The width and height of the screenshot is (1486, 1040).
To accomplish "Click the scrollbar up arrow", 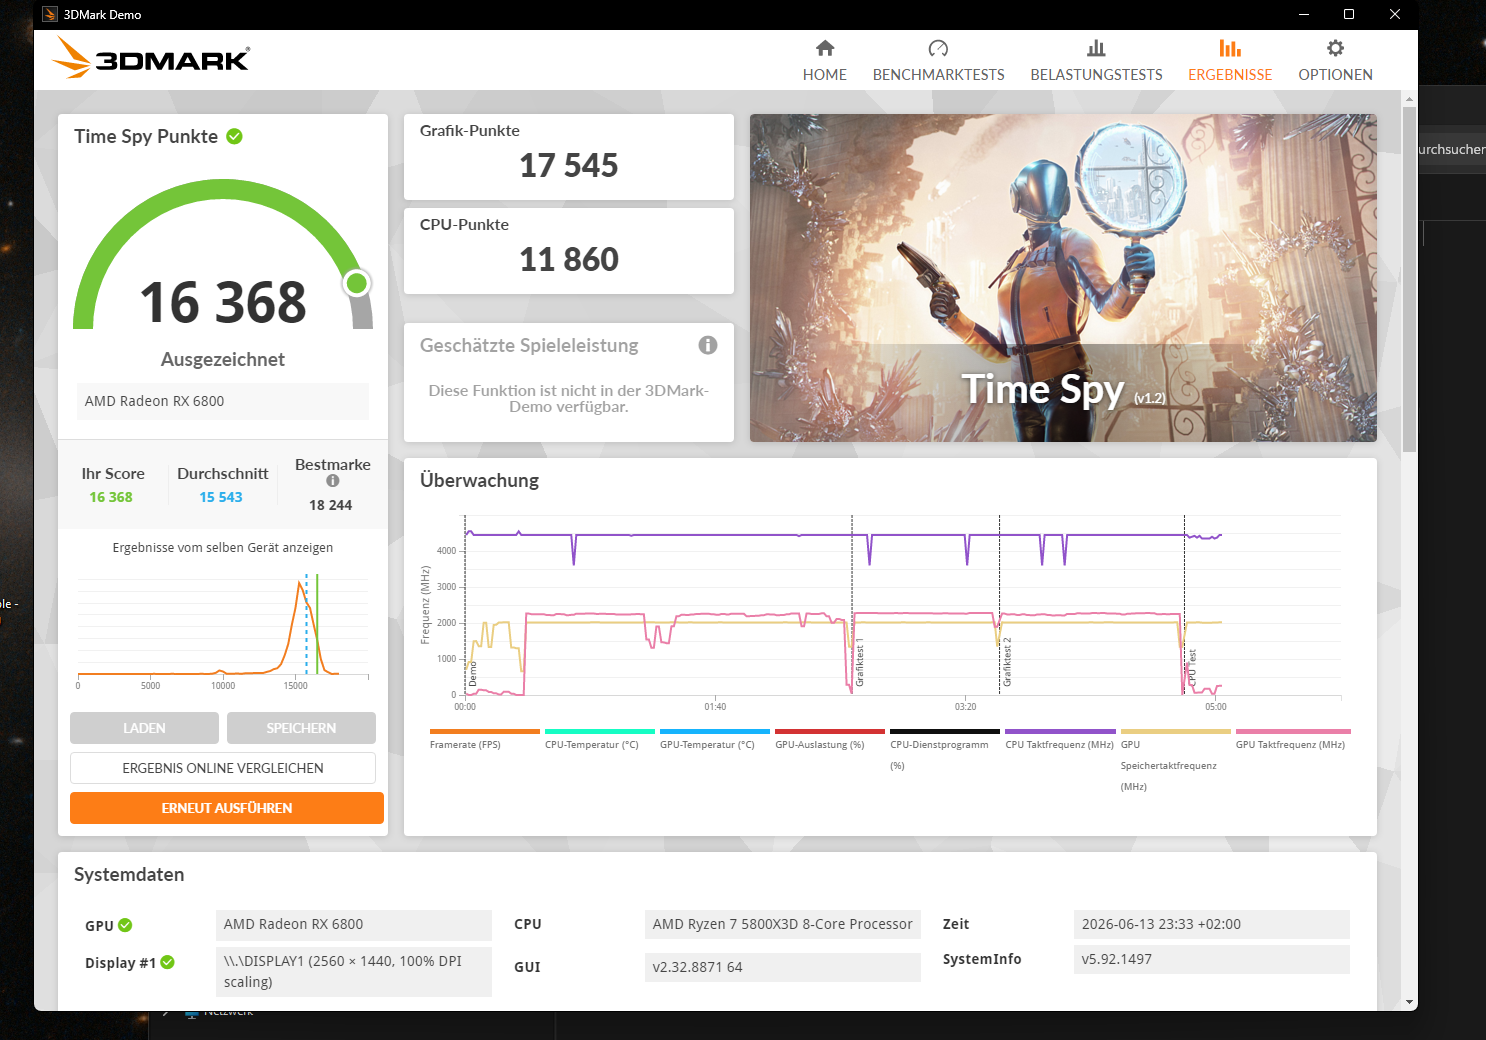I will tap(1409, 99).
